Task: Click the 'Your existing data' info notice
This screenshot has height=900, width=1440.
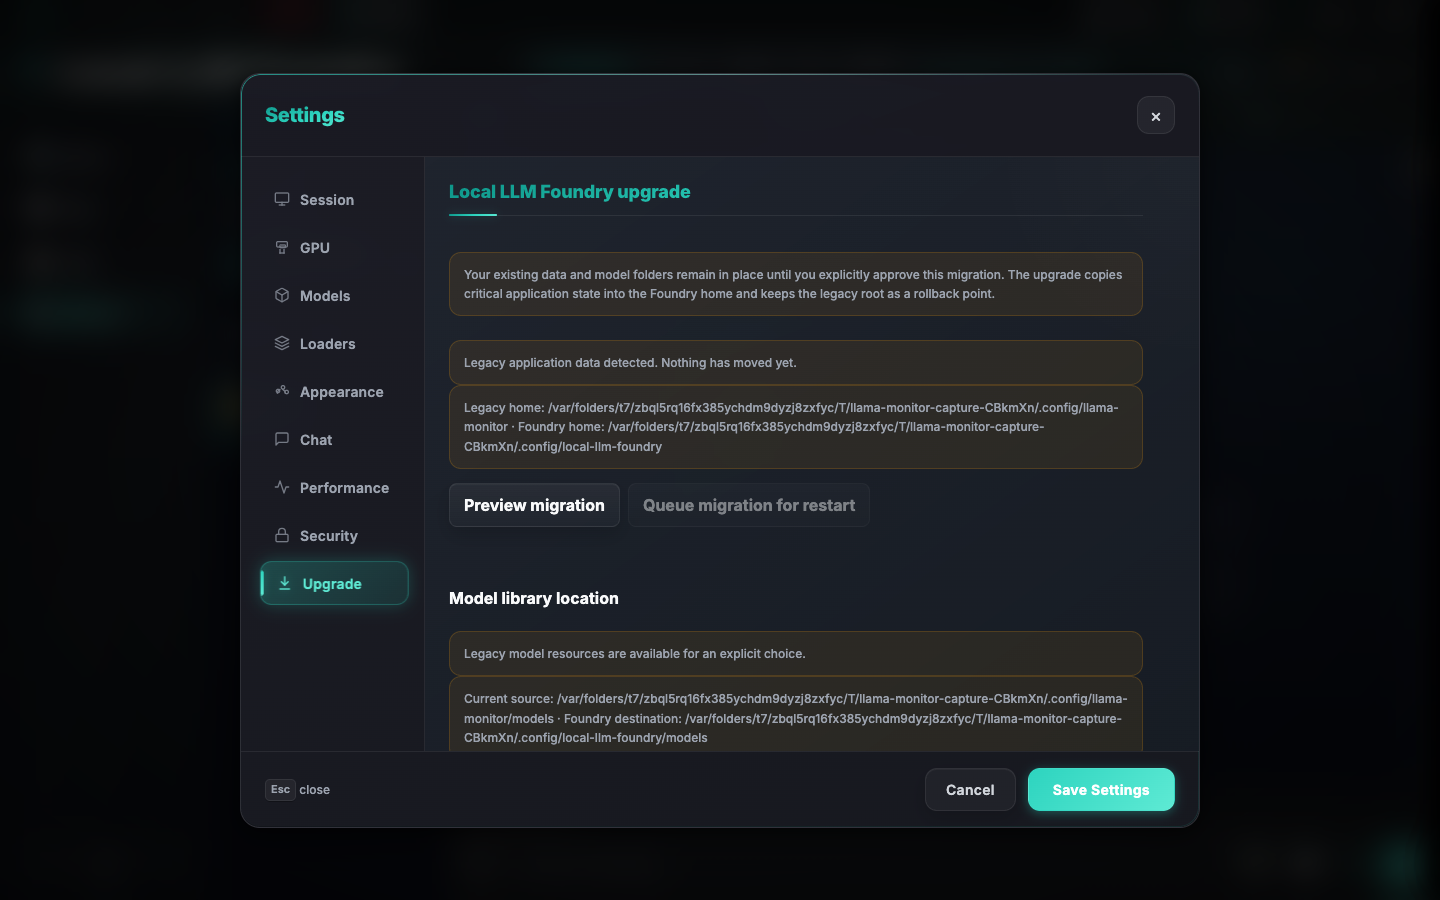Action: 796,284
